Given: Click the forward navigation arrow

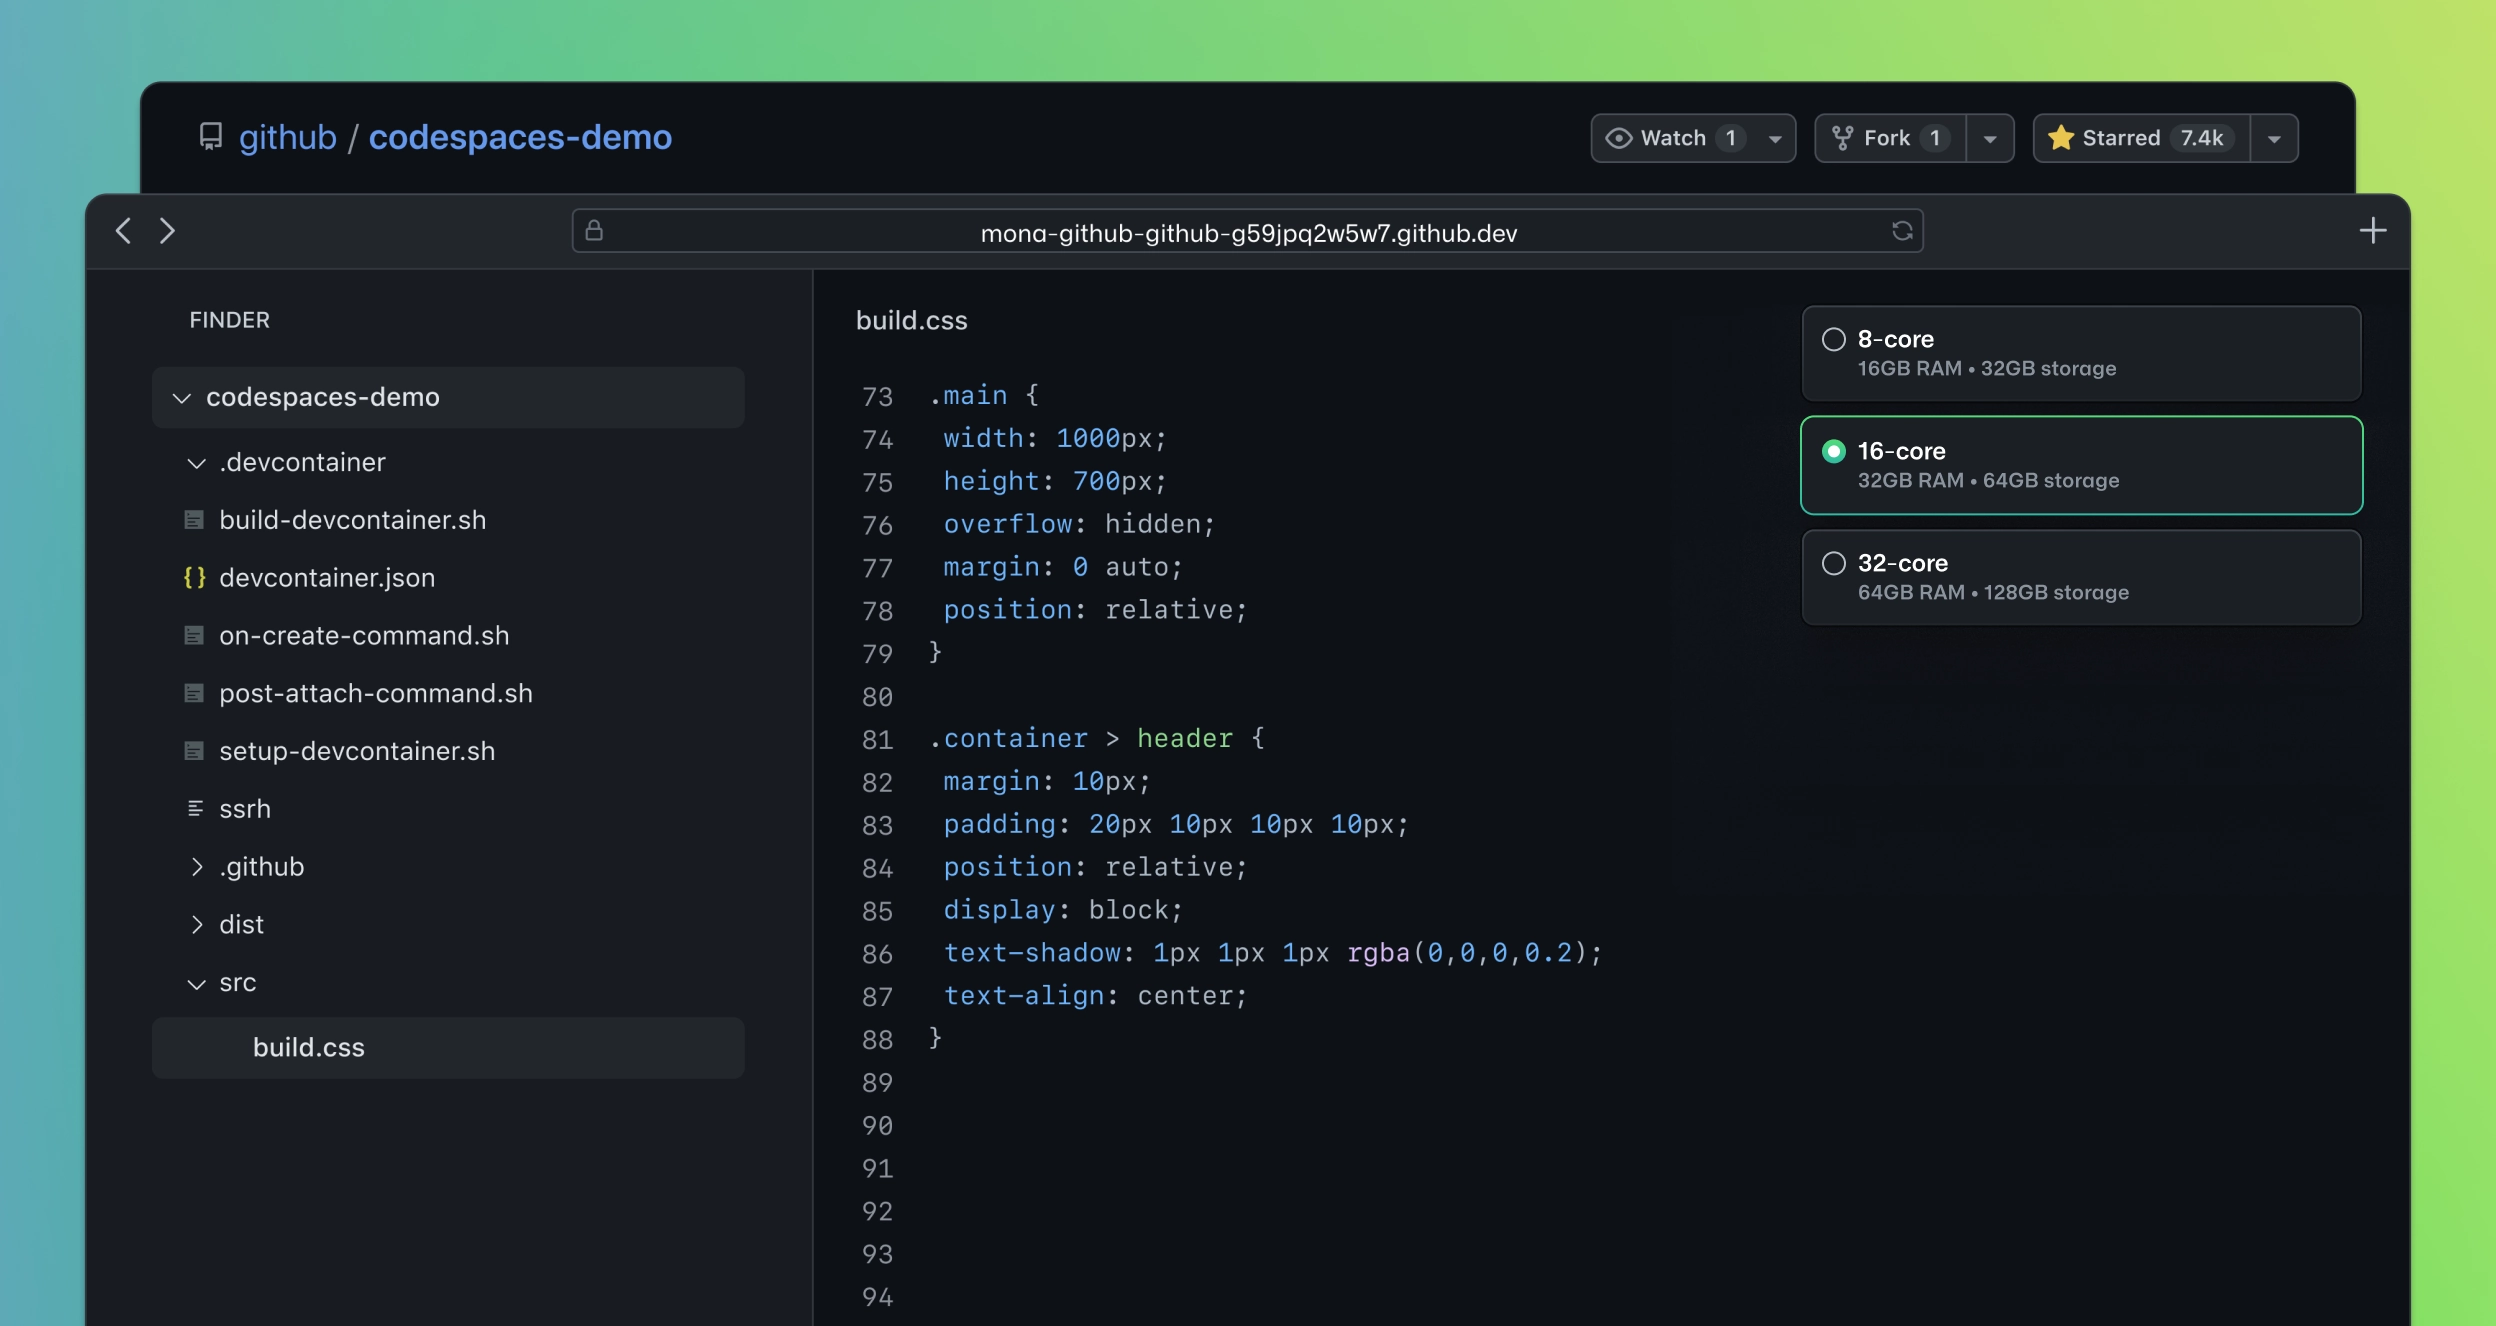Looking at the screenshot, I should pos(165,231).
